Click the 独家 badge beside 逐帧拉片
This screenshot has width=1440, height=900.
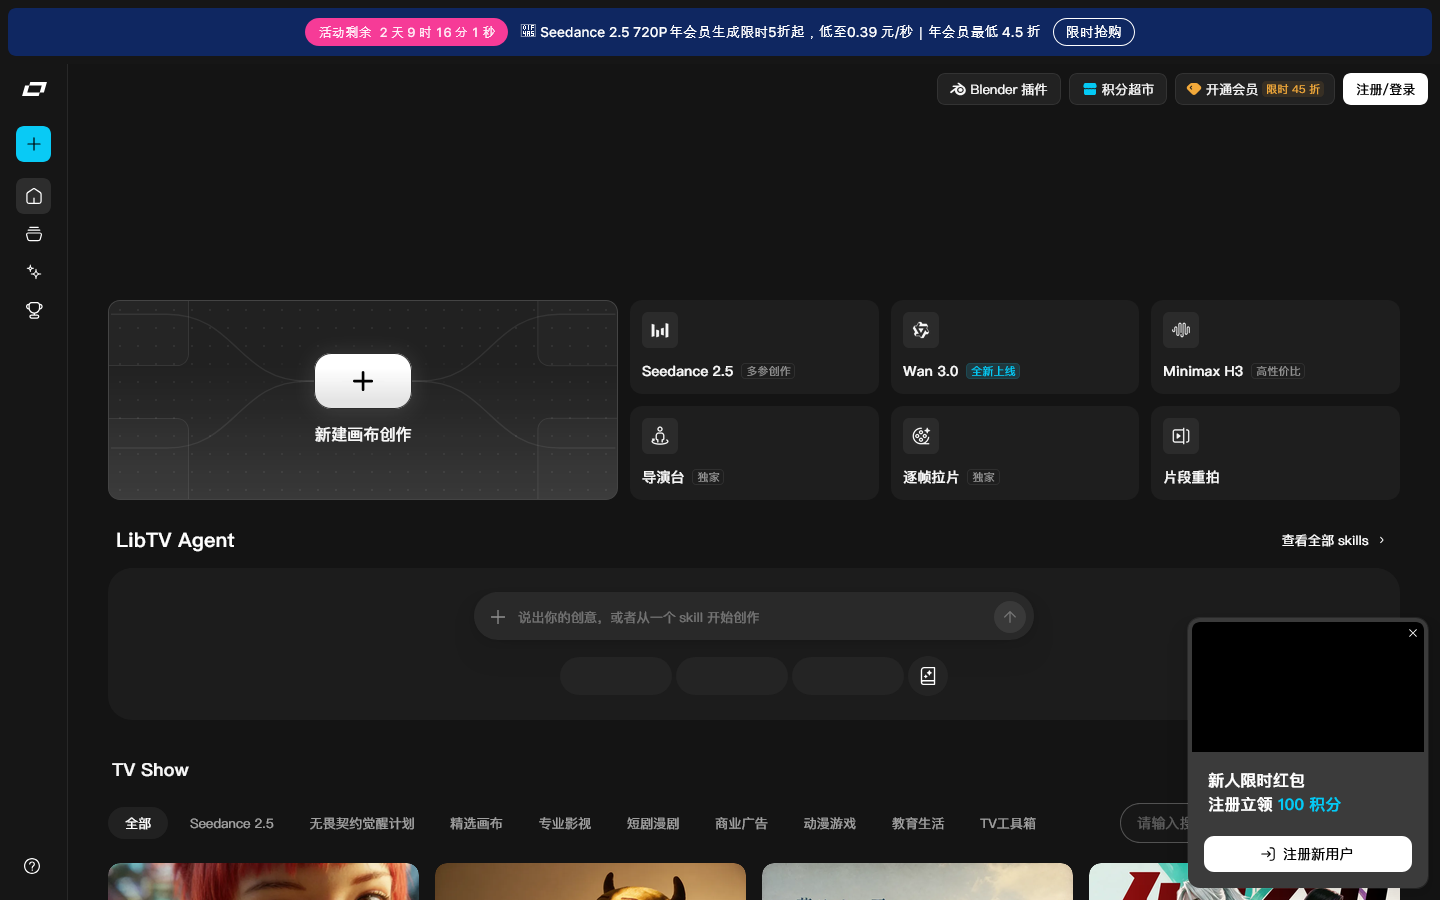tap(984, 477)
